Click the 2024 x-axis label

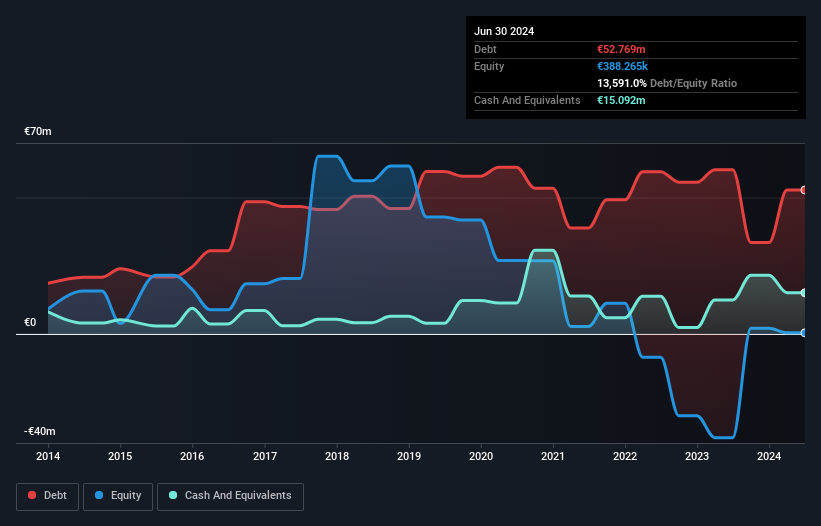769,456
